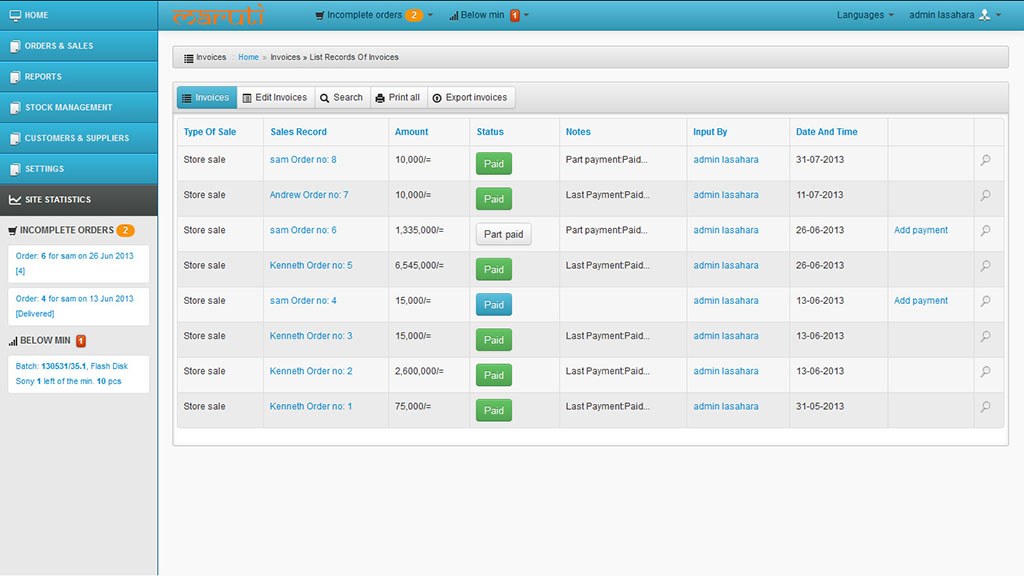Viewport: 1024px width, 576px height.
Task: Open the sam Order no: 8 sales record
Action: (303, 159)
